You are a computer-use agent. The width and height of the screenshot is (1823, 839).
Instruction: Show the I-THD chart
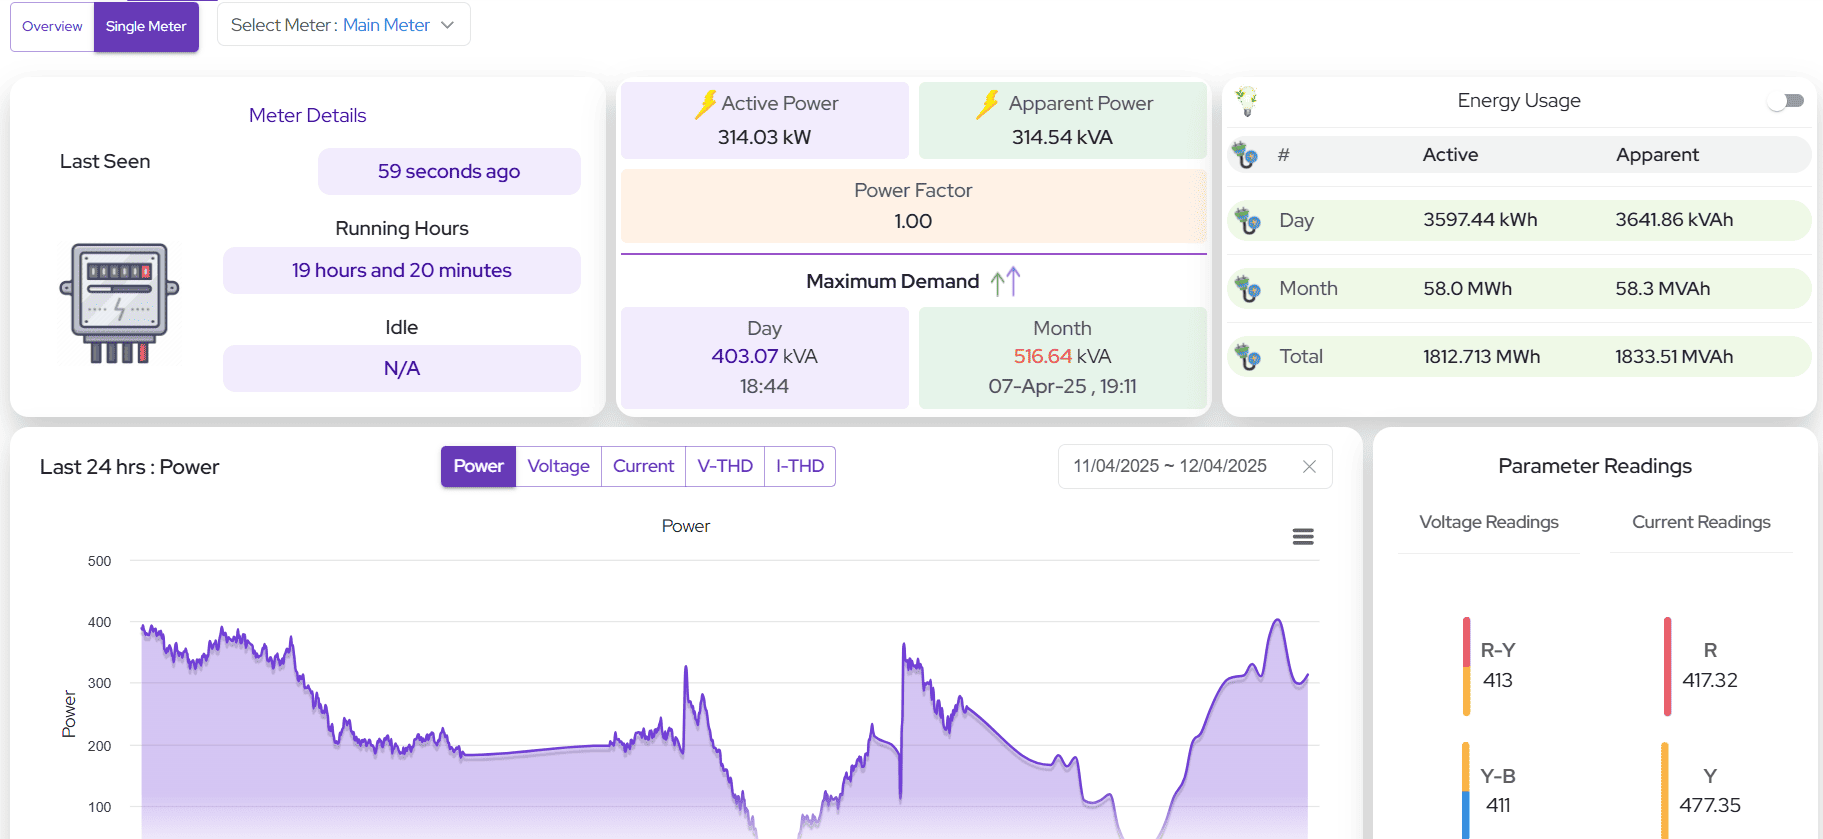tap(800, 466)
